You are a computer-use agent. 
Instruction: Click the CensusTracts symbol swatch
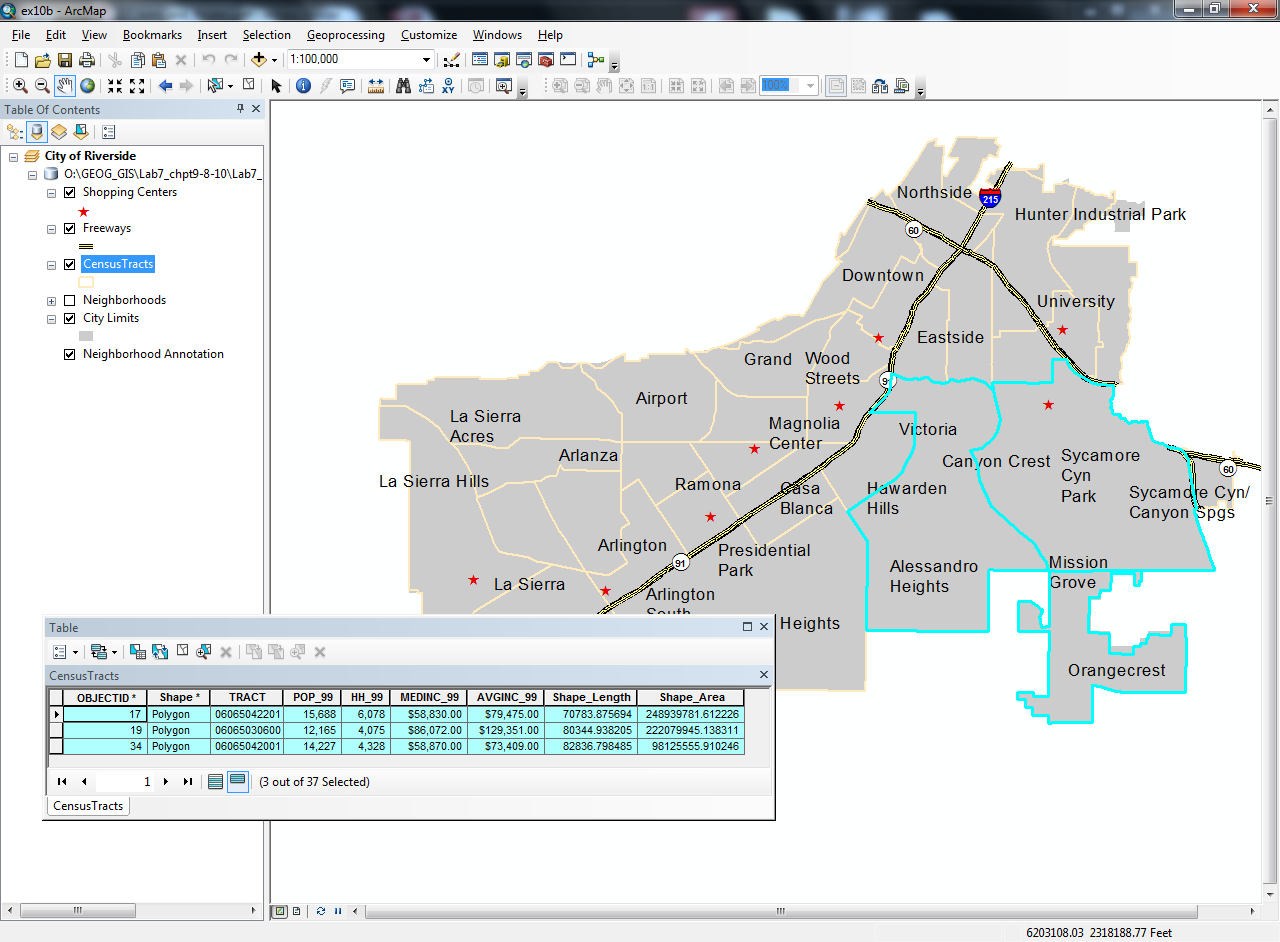point(86,282)
